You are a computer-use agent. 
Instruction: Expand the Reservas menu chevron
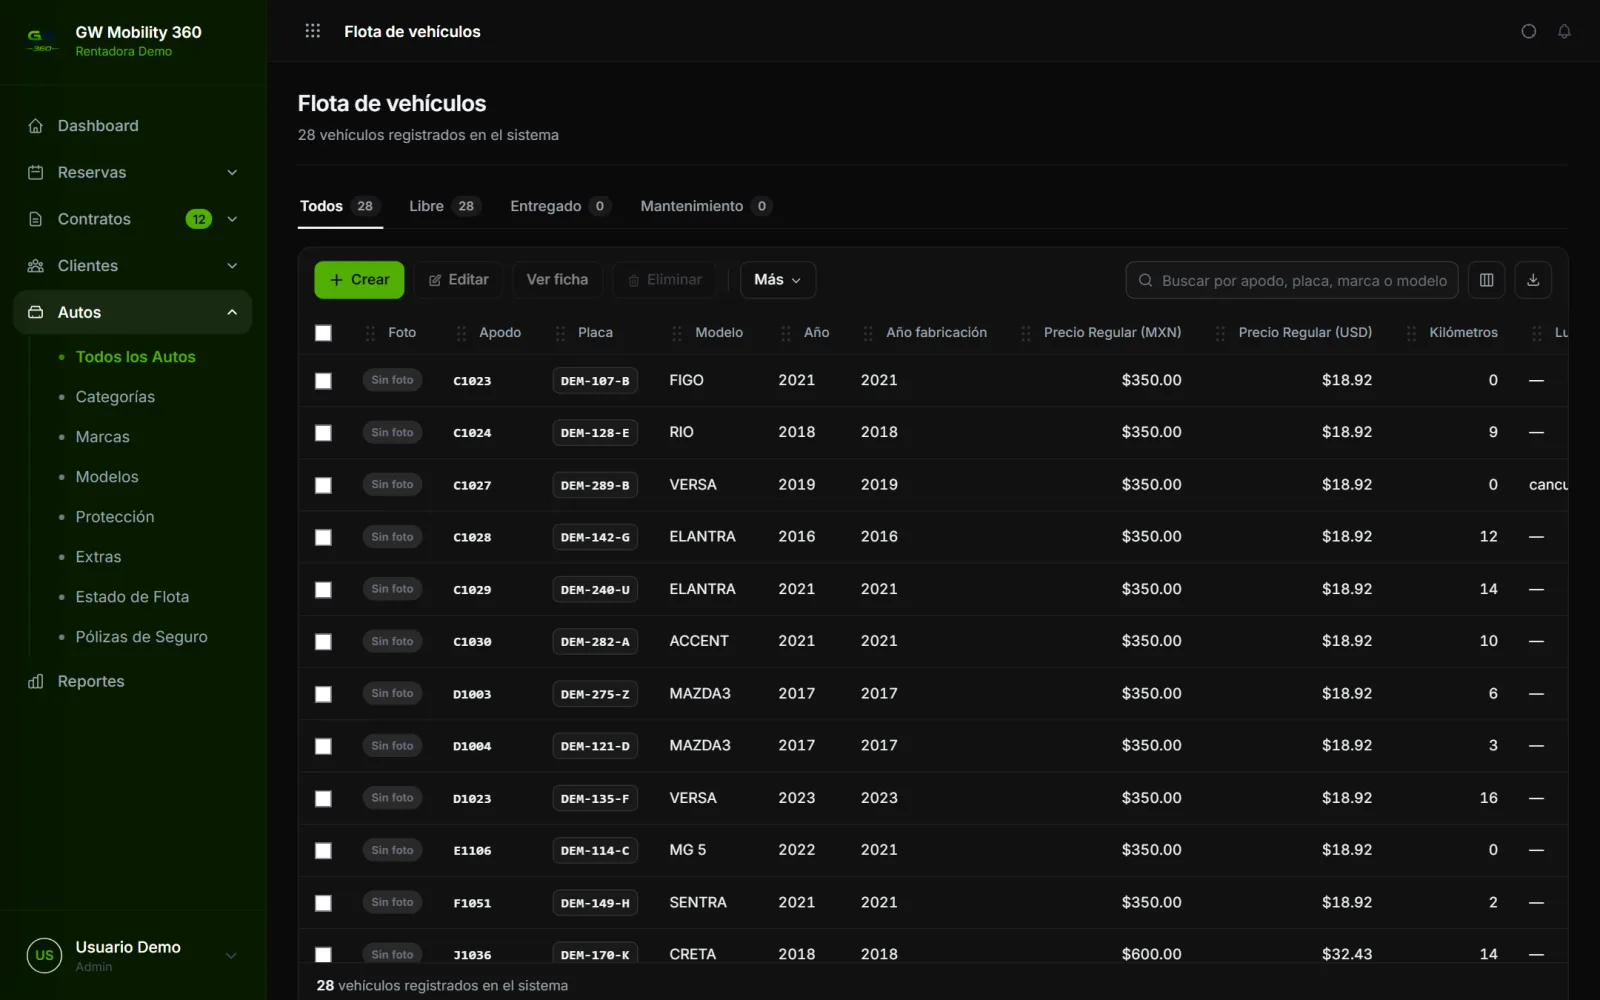tap(232, 172)
